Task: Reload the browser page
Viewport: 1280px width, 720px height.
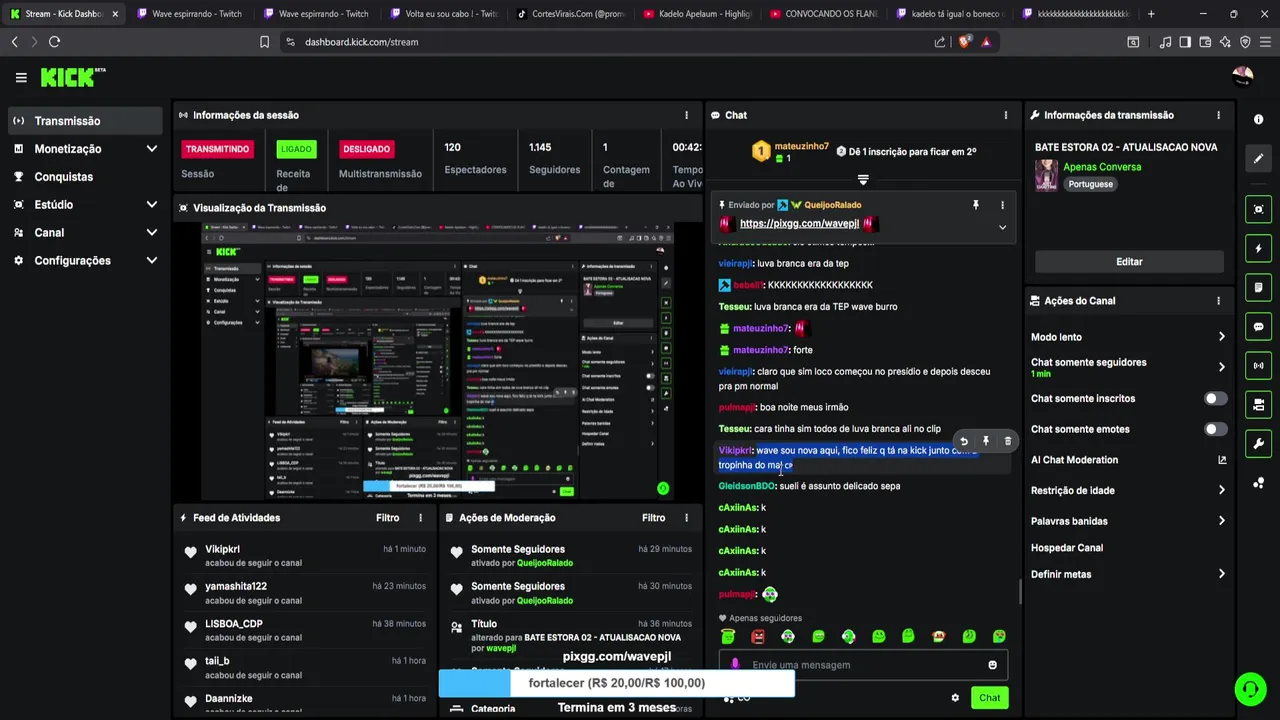Action: [54, 42]
